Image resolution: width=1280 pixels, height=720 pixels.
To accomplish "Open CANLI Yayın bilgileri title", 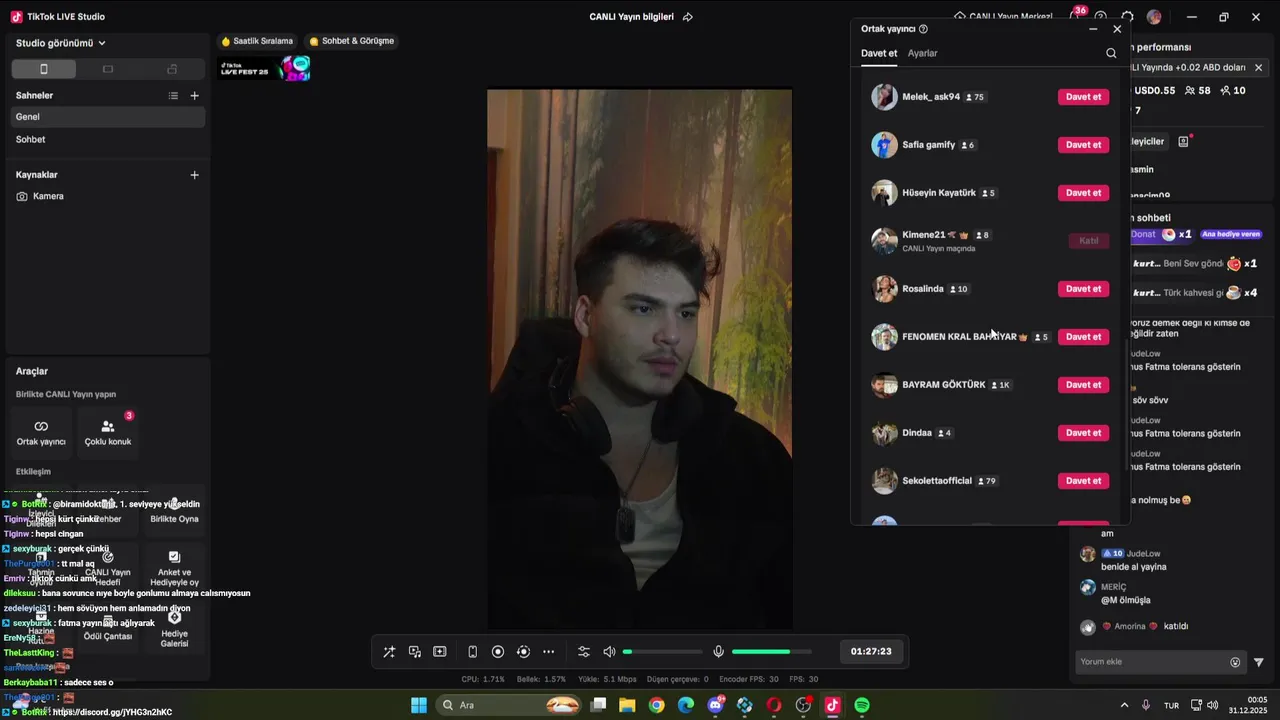I will point(632,17).
